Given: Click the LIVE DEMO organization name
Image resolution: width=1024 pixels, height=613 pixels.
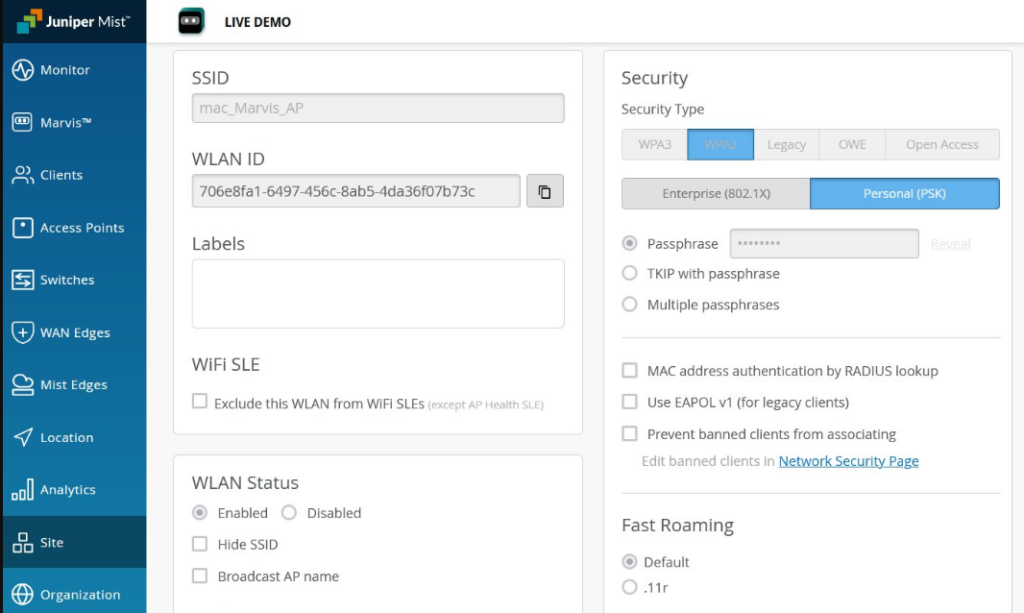Looking at the screenshot, I should tap(257, 22).
